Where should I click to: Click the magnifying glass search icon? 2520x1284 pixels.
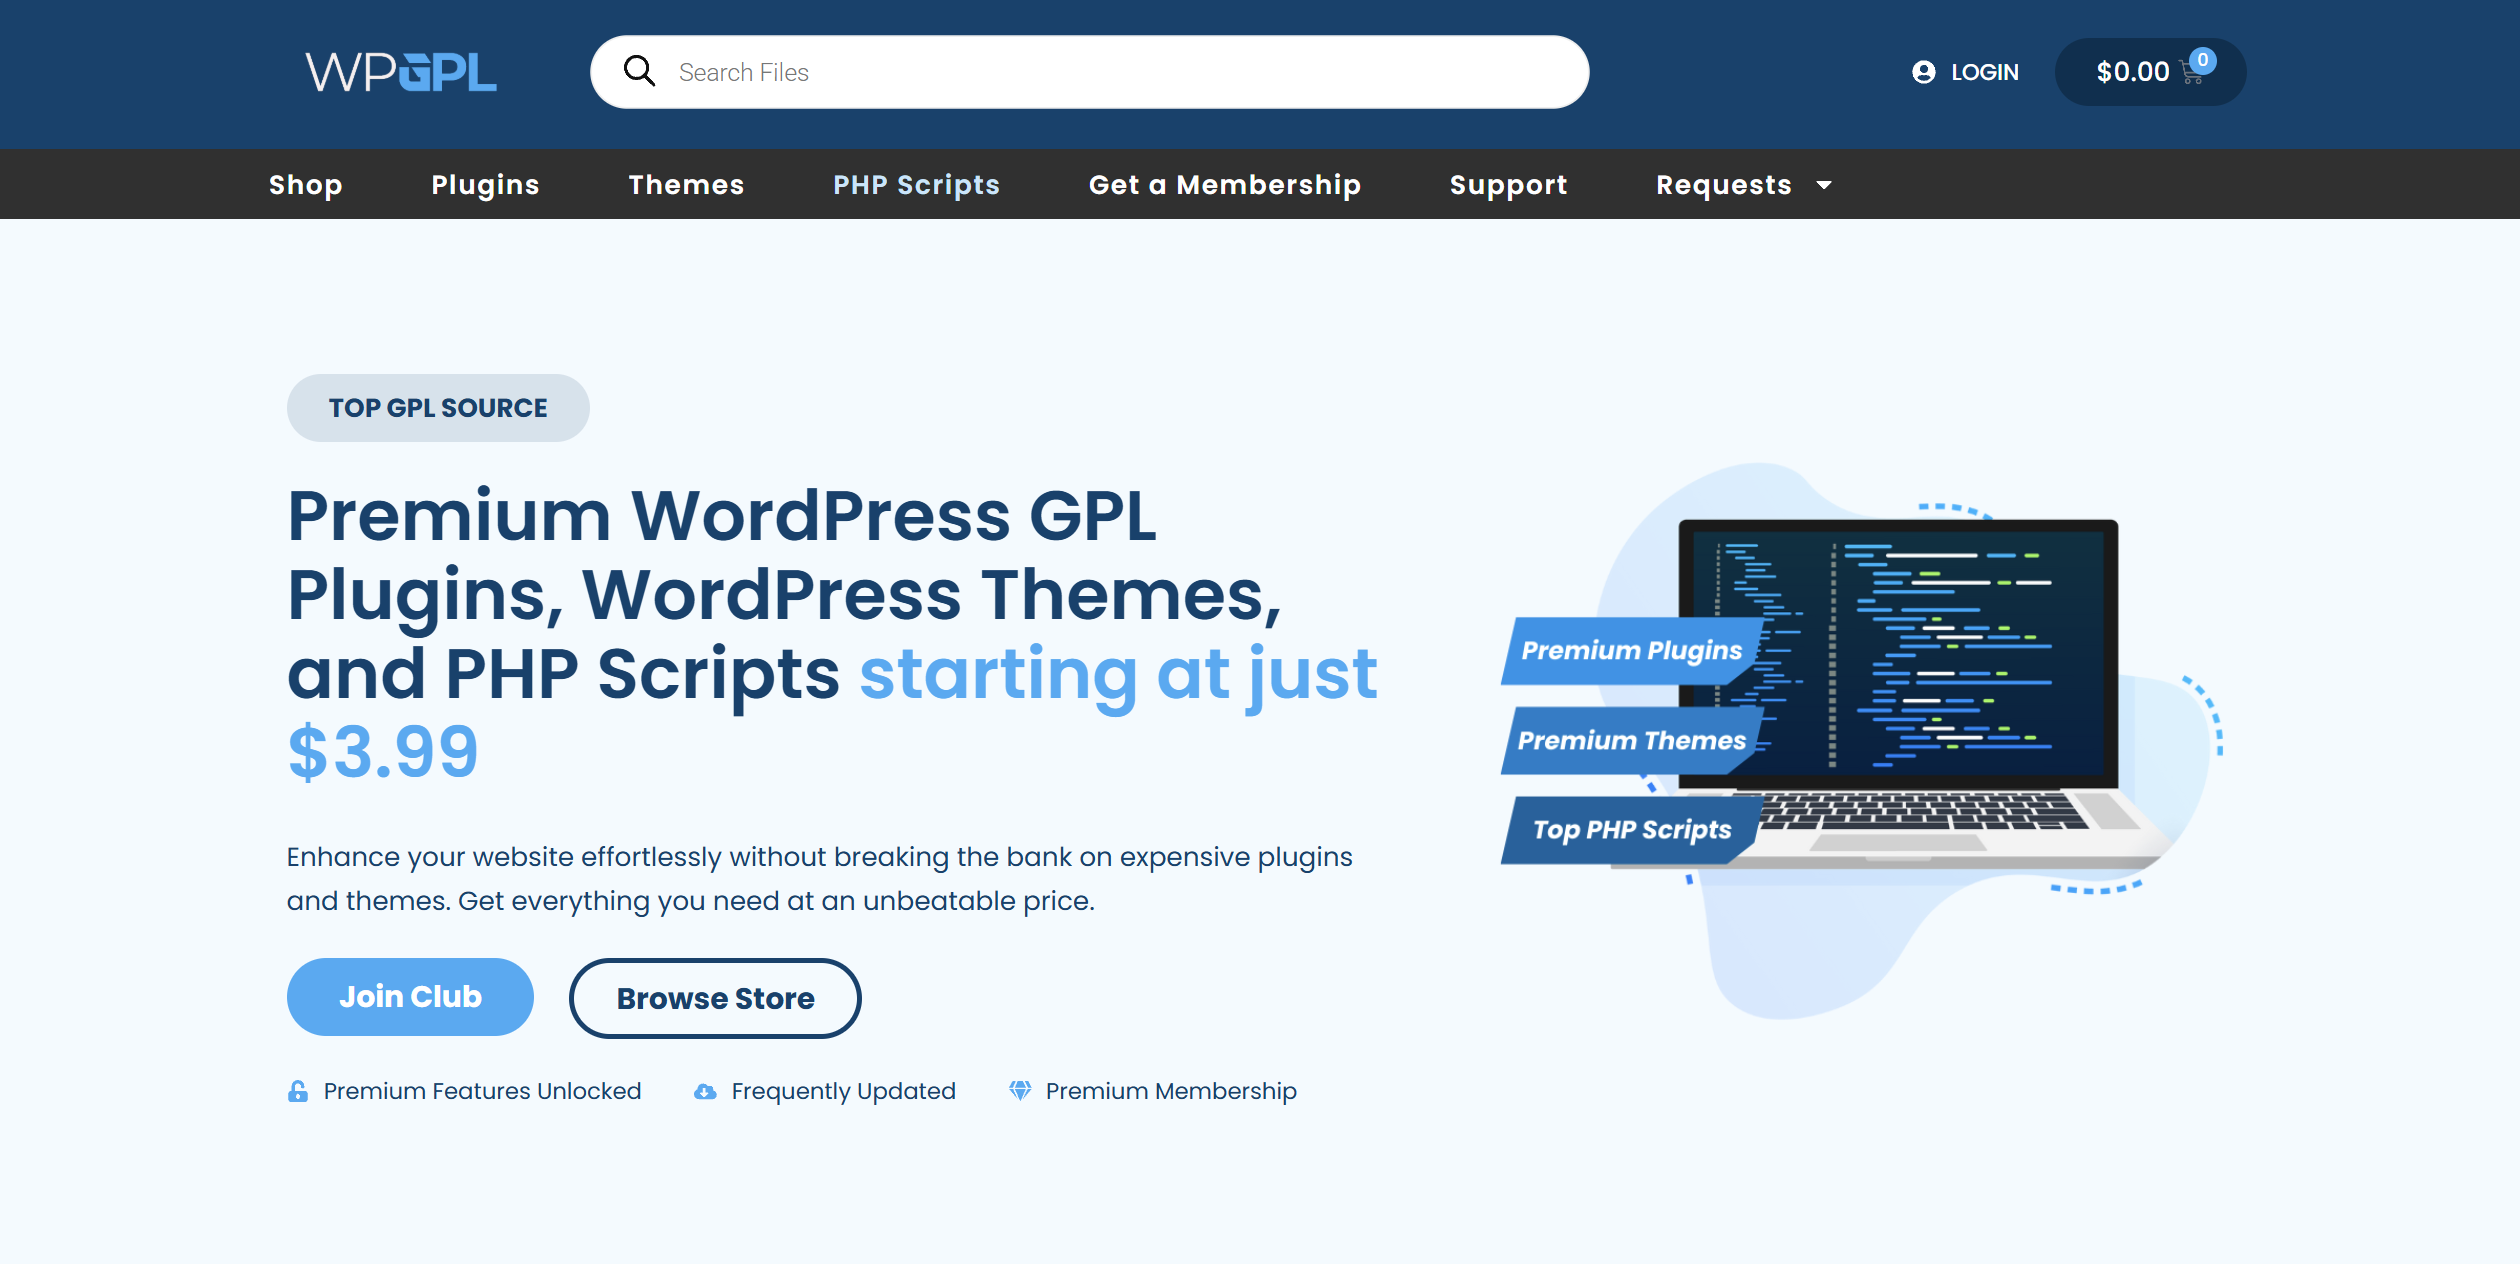[639, 71]
